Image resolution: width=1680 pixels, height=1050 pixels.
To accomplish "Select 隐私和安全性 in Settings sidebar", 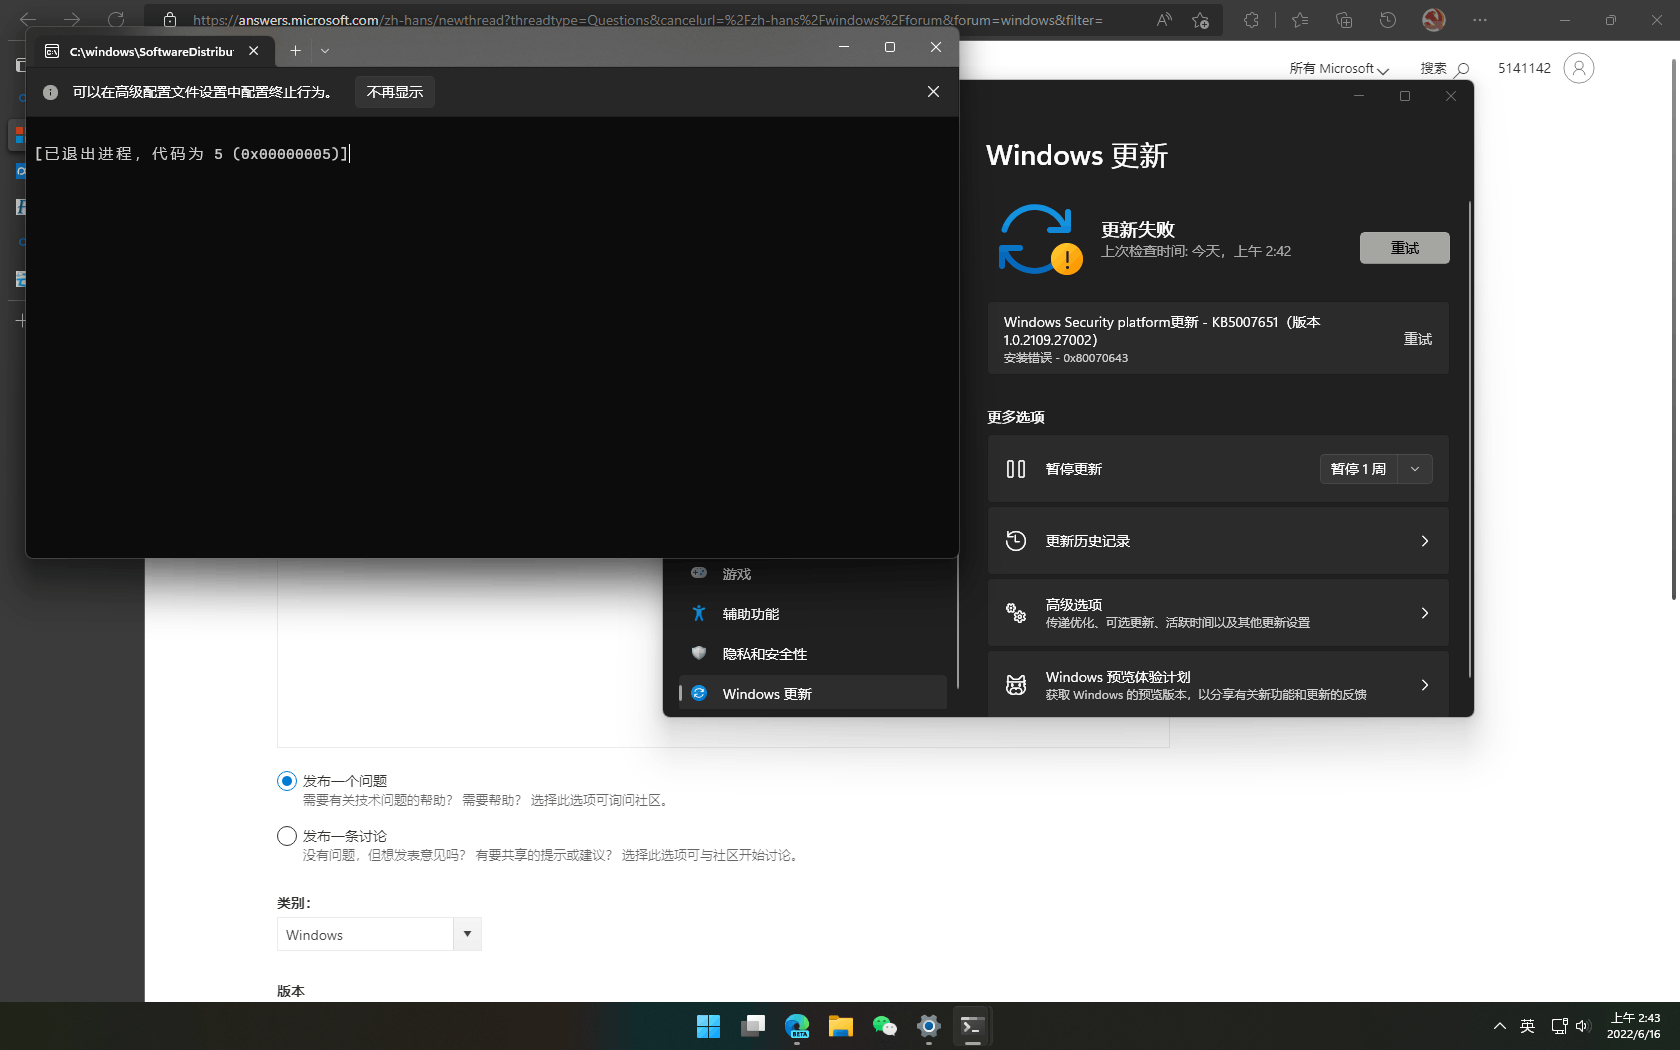I will (813, 654).
